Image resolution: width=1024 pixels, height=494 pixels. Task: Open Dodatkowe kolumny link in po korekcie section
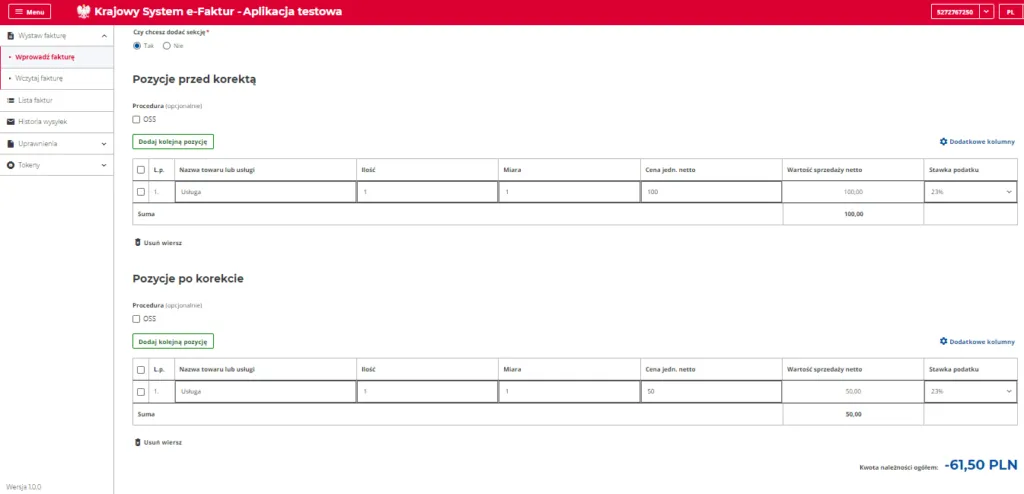click(978, 342)
